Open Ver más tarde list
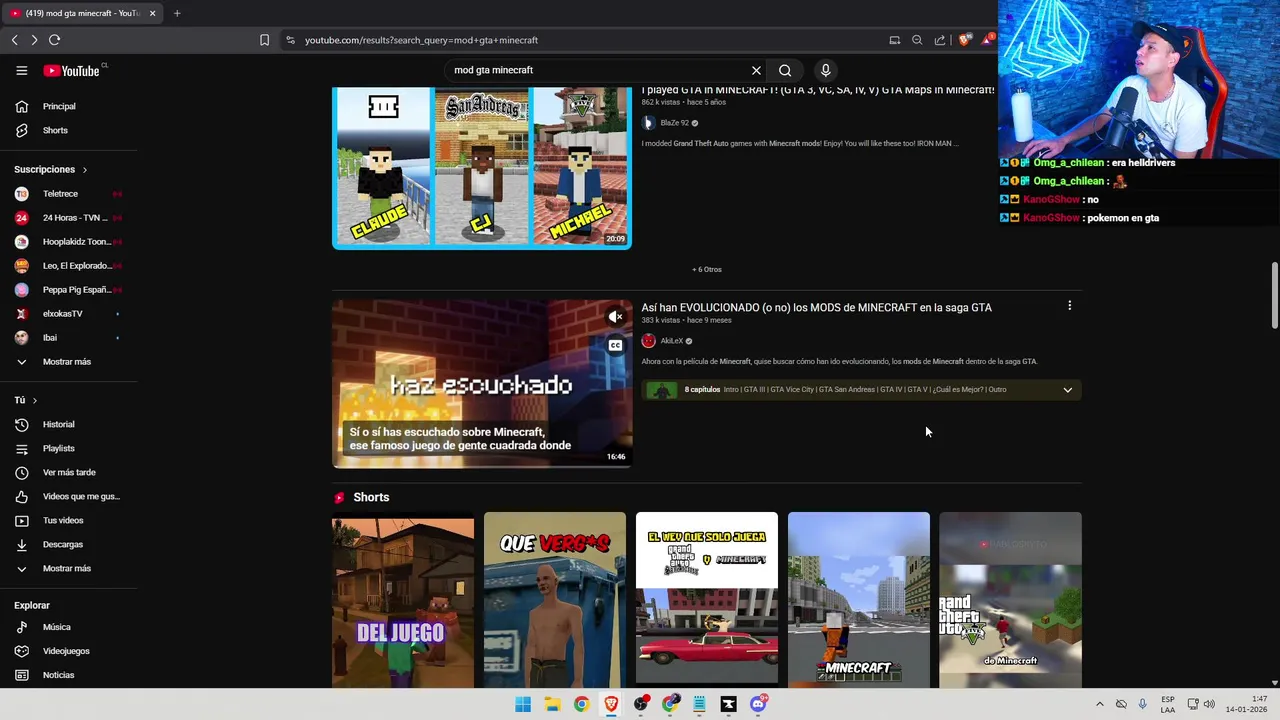The width and height of the screenshot is (1280, 720). [x=68, y=473]
